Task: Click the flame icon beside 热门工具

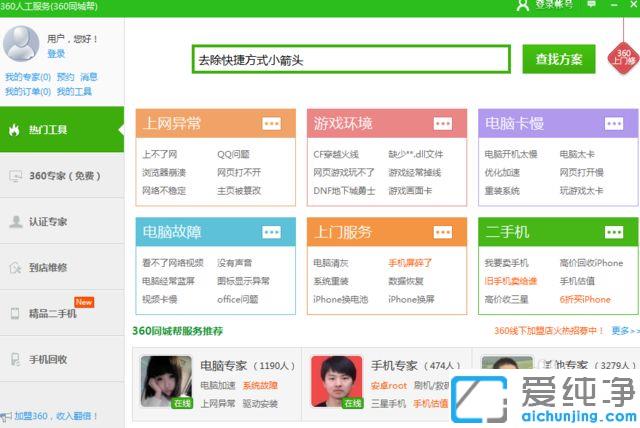Action: [x=14, y=130]
